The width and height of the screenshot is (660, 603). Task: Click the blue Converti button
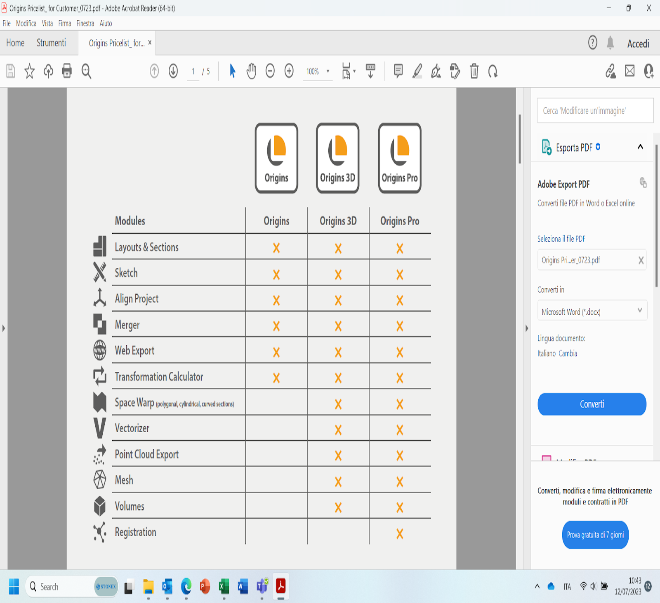click(x=592, y=404)
